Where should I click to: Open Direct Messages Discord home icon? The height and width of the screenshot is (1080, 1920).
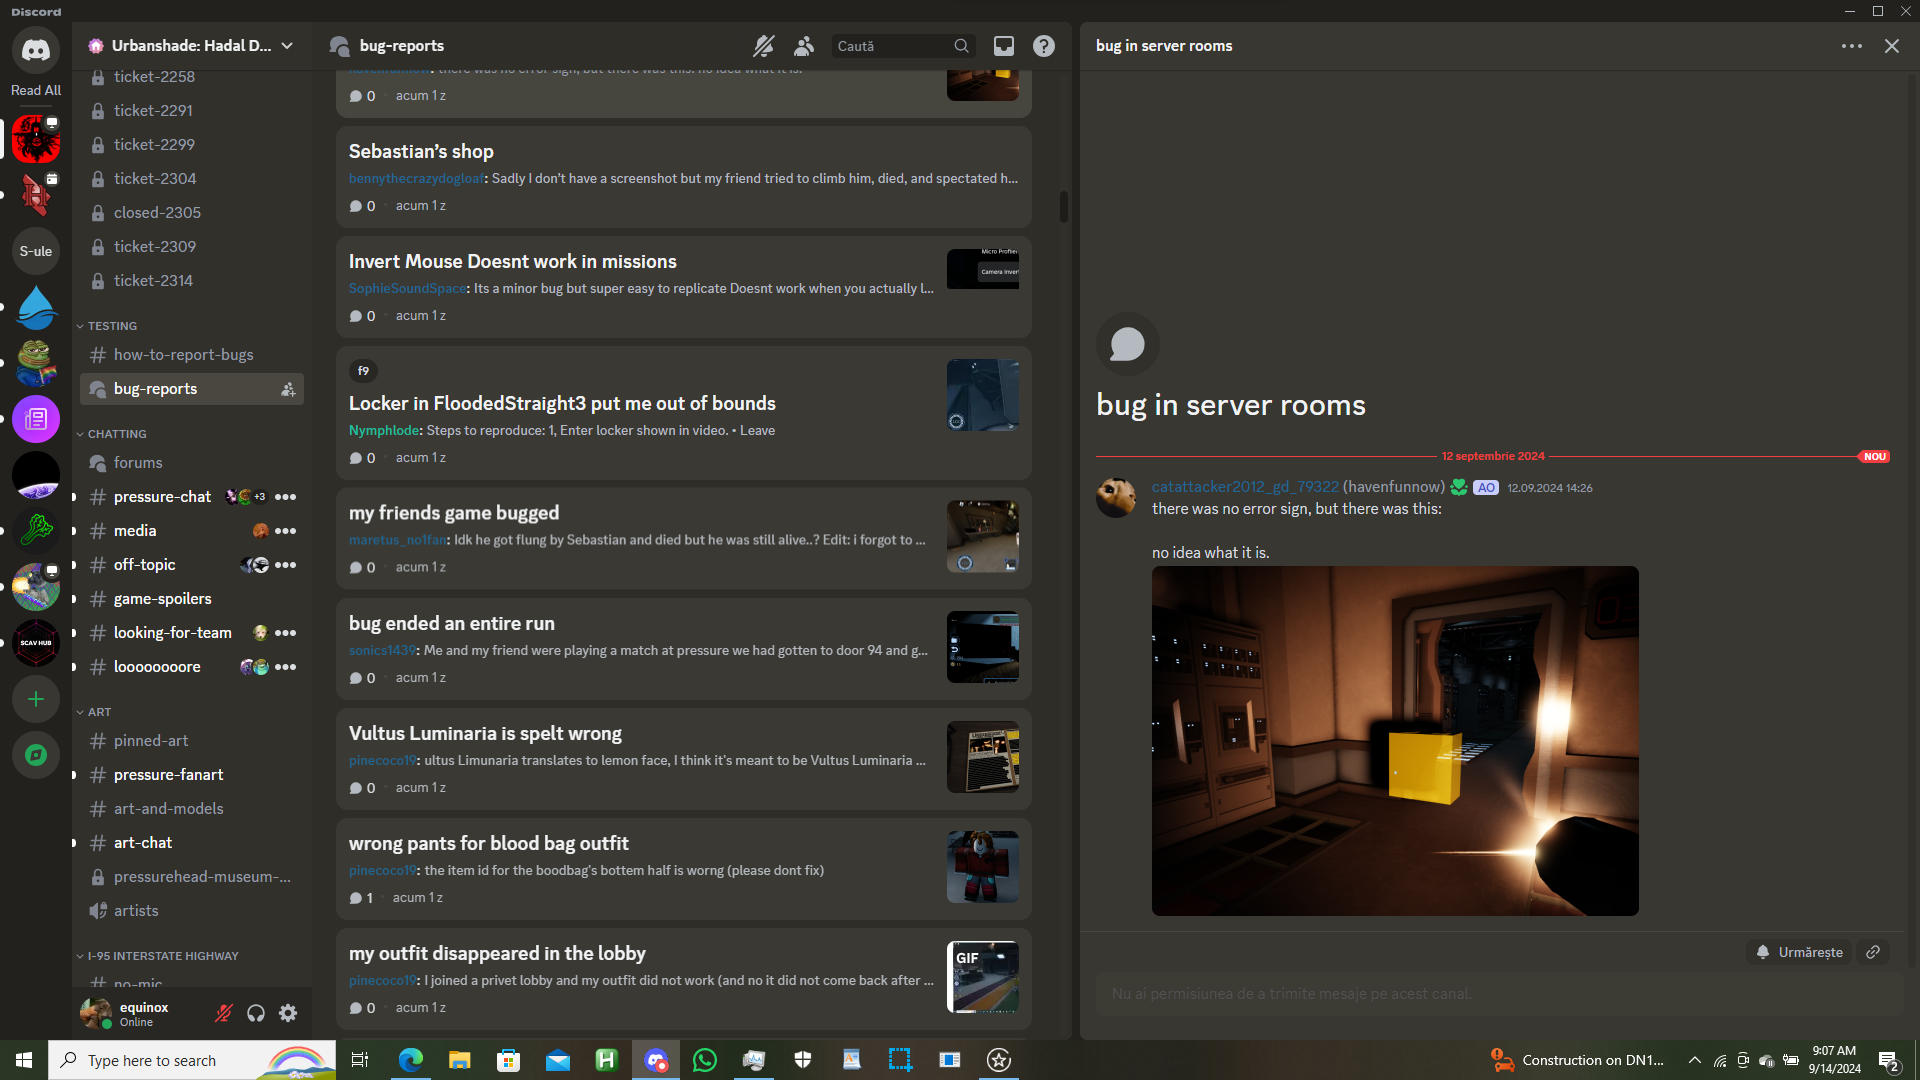(x=36, y=50)
